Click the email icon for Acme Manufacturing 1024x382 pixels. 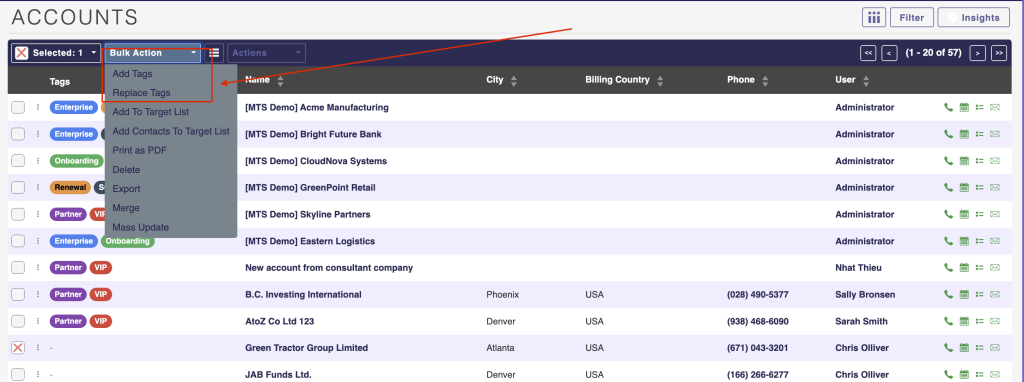[995, 108]
